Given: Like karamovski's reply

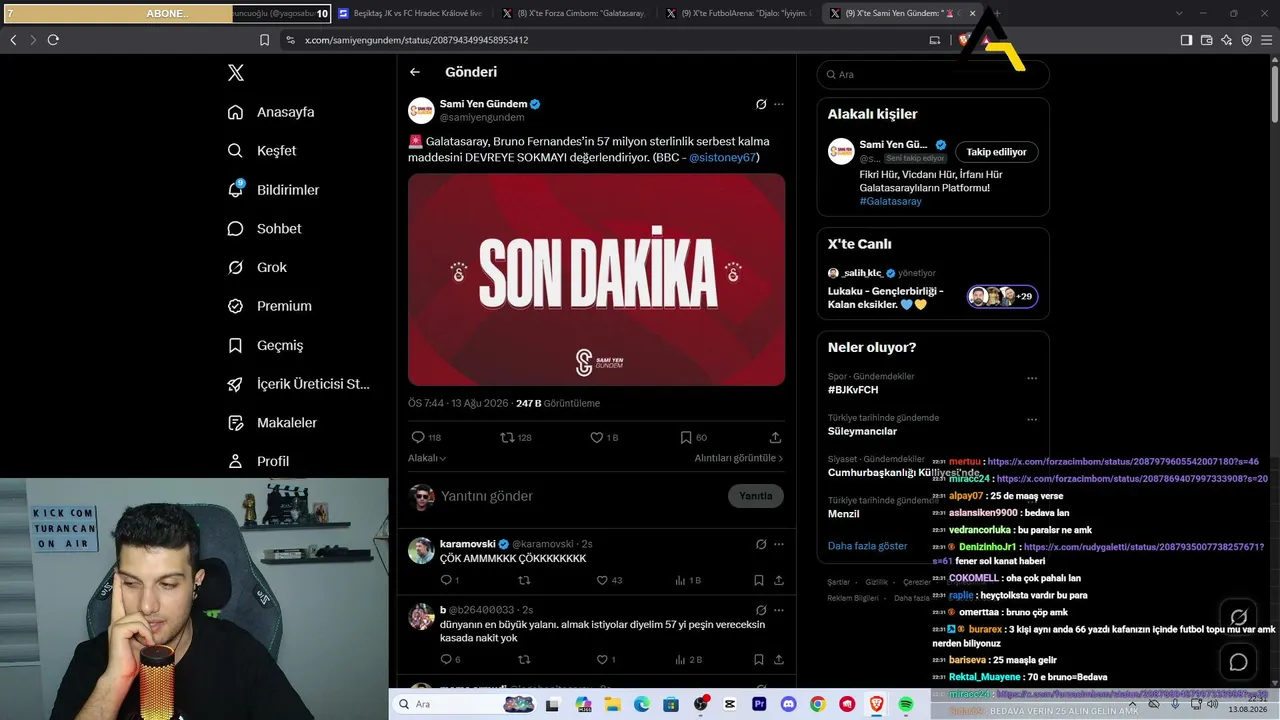Looking at the screenshot, I should [x=609, y=580].
